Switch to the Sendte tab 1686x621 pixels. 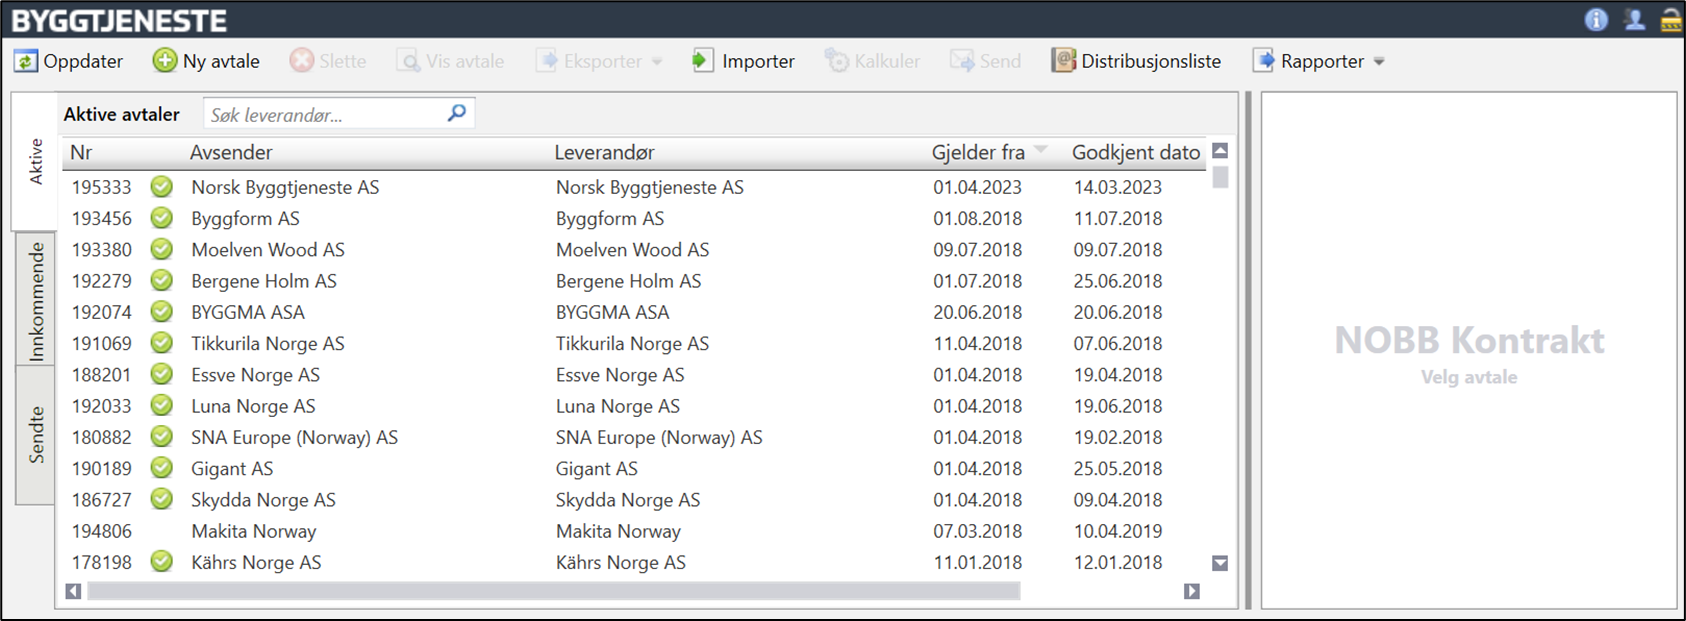click(x=36, y=435)
